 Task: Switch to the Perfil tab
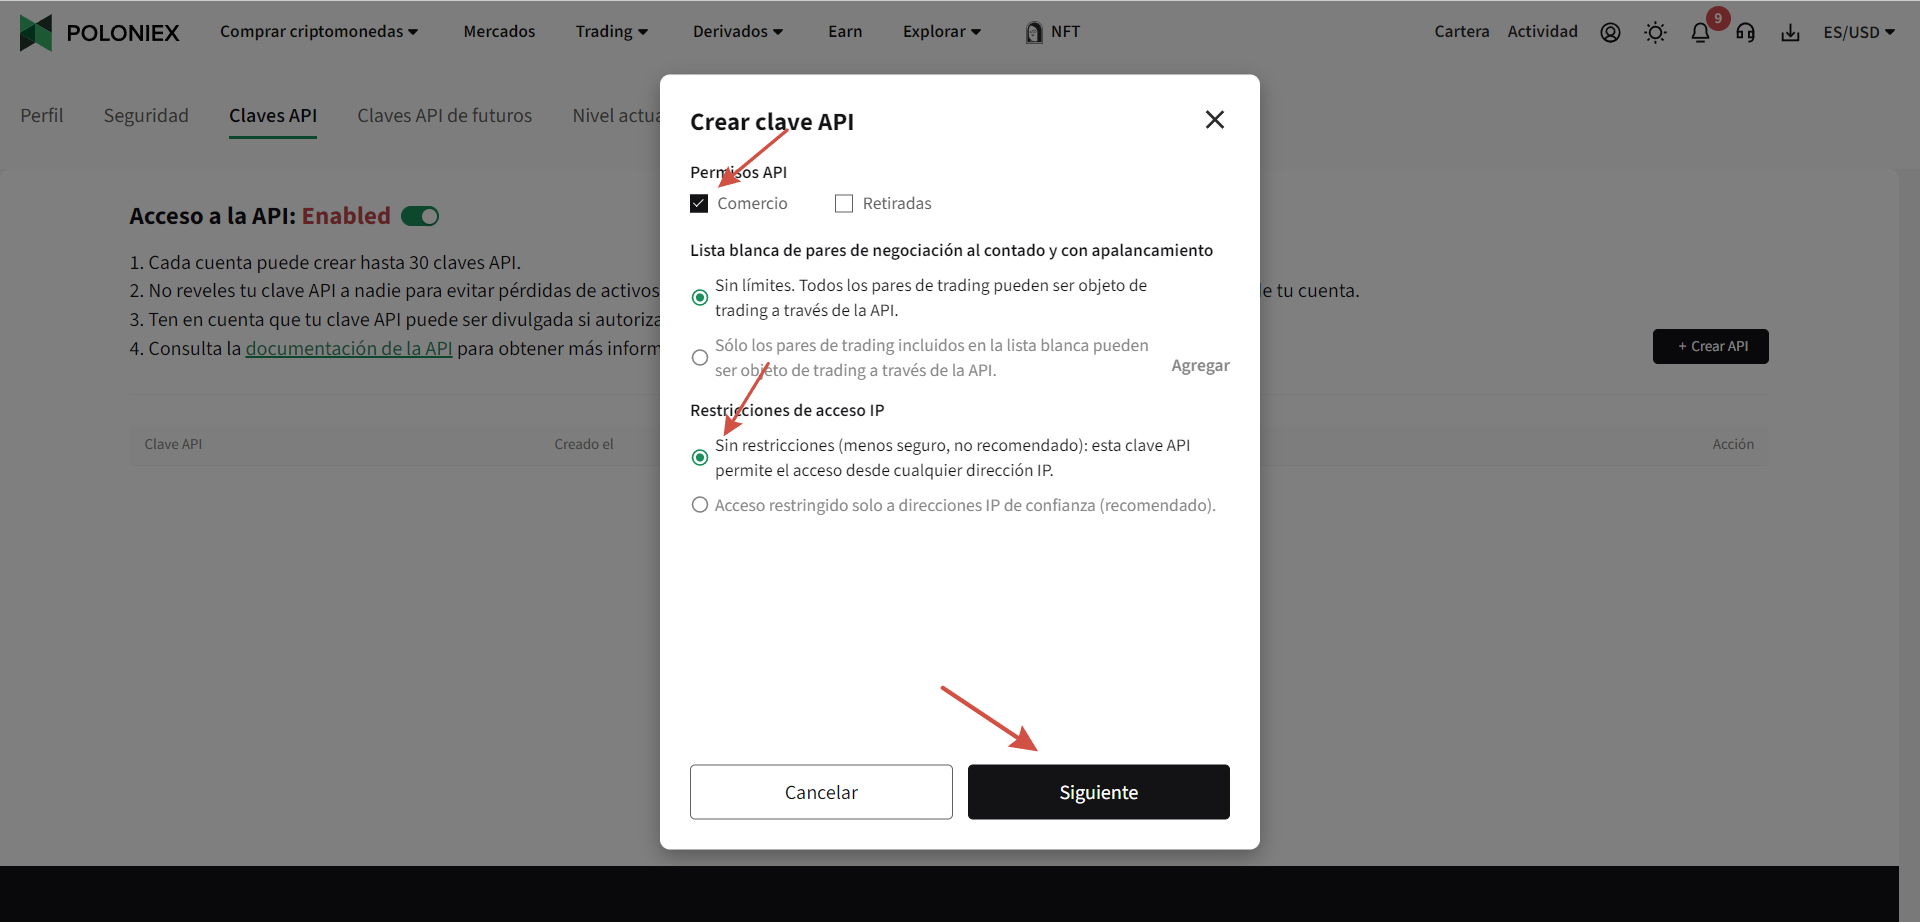click(42, 116)
